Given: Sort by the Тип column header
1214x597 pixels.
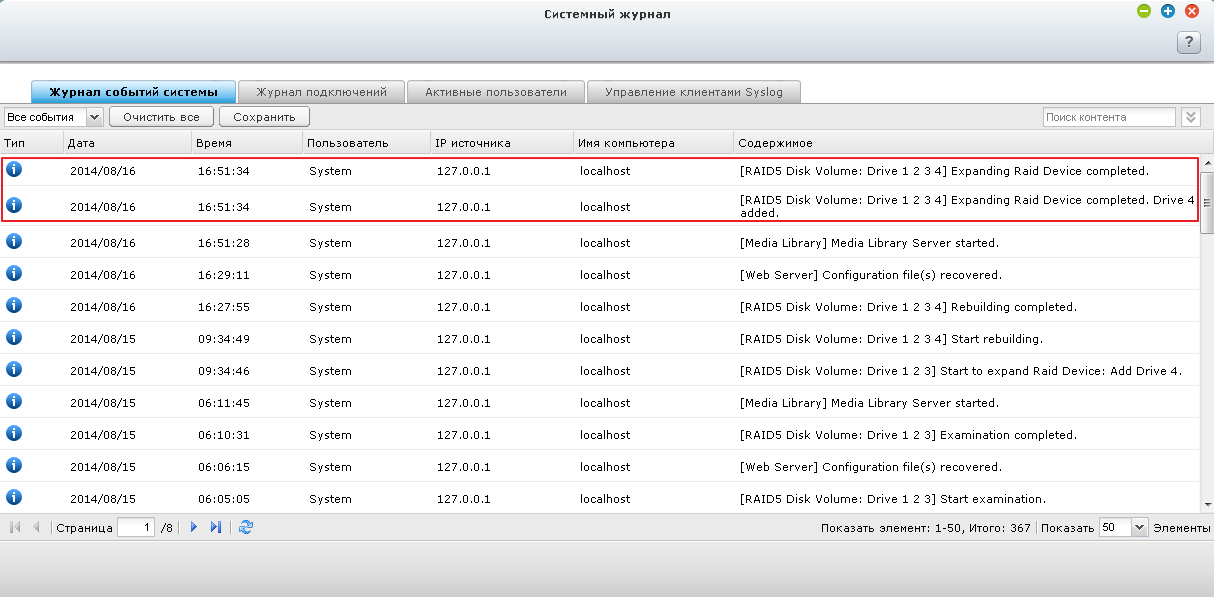Looking at the screenshot, I should click(32, 143).
